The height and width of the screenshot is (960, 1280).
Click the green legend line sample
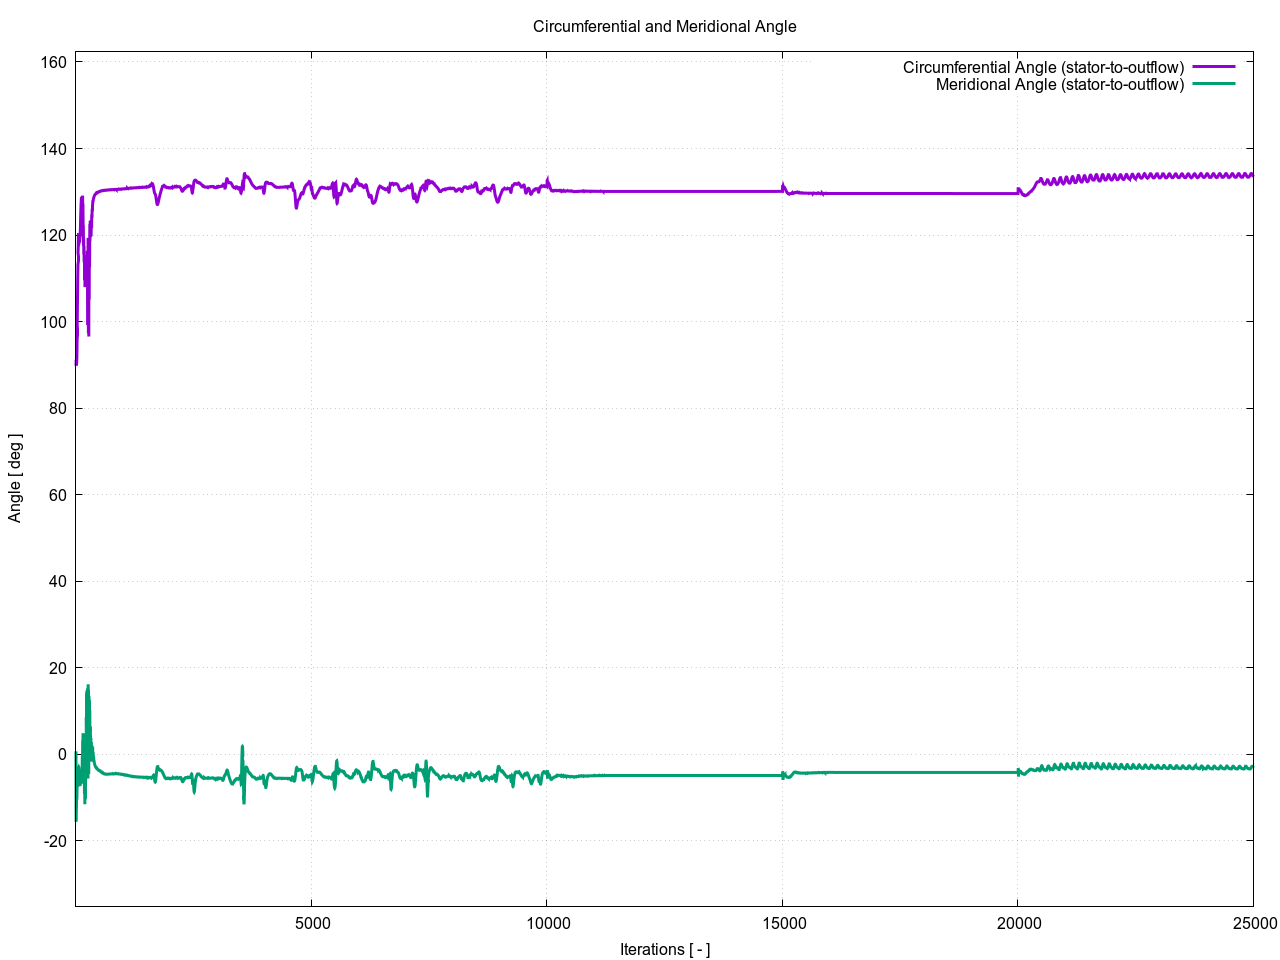click(x=1214, y=84)
